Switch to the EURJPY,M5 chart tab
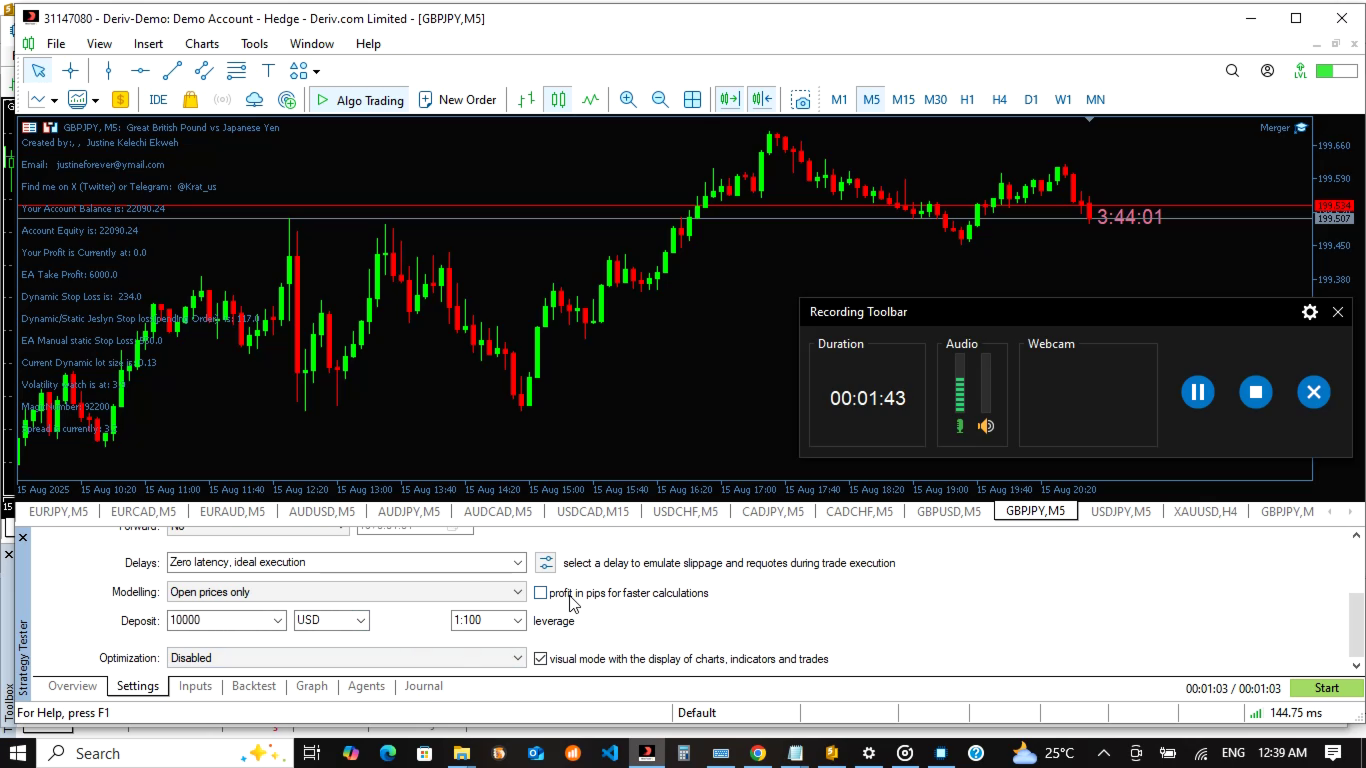The height and width of the screenshot is (768, 1366). [58, 512]
